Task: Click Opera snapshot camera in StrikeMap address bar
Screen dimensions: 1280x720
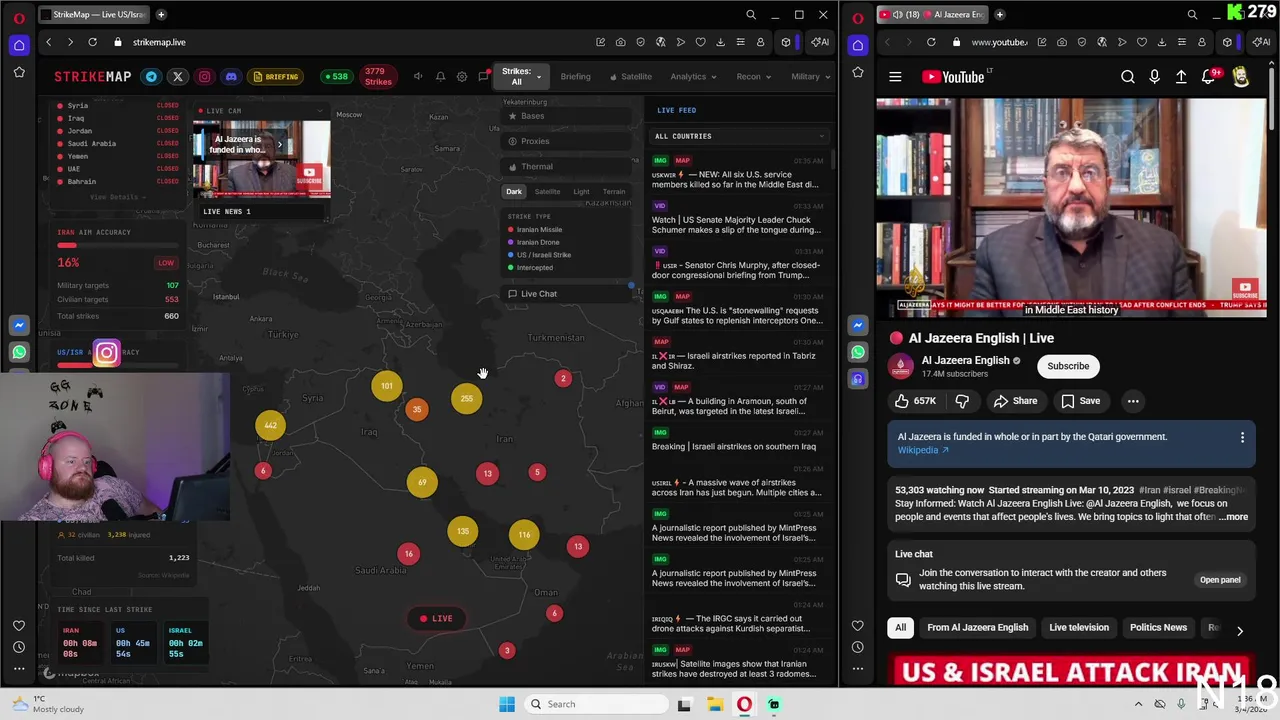Action: tap(621, 42)
